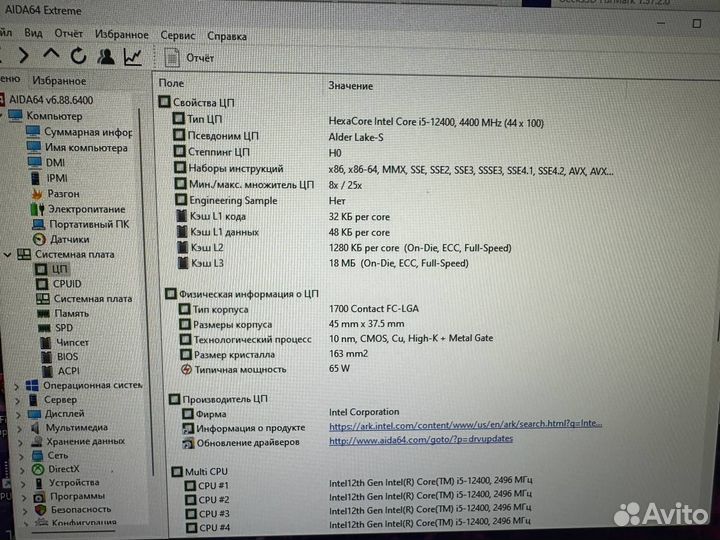Open the SPD tree item

pyautogui.click(x=56, y=328)
